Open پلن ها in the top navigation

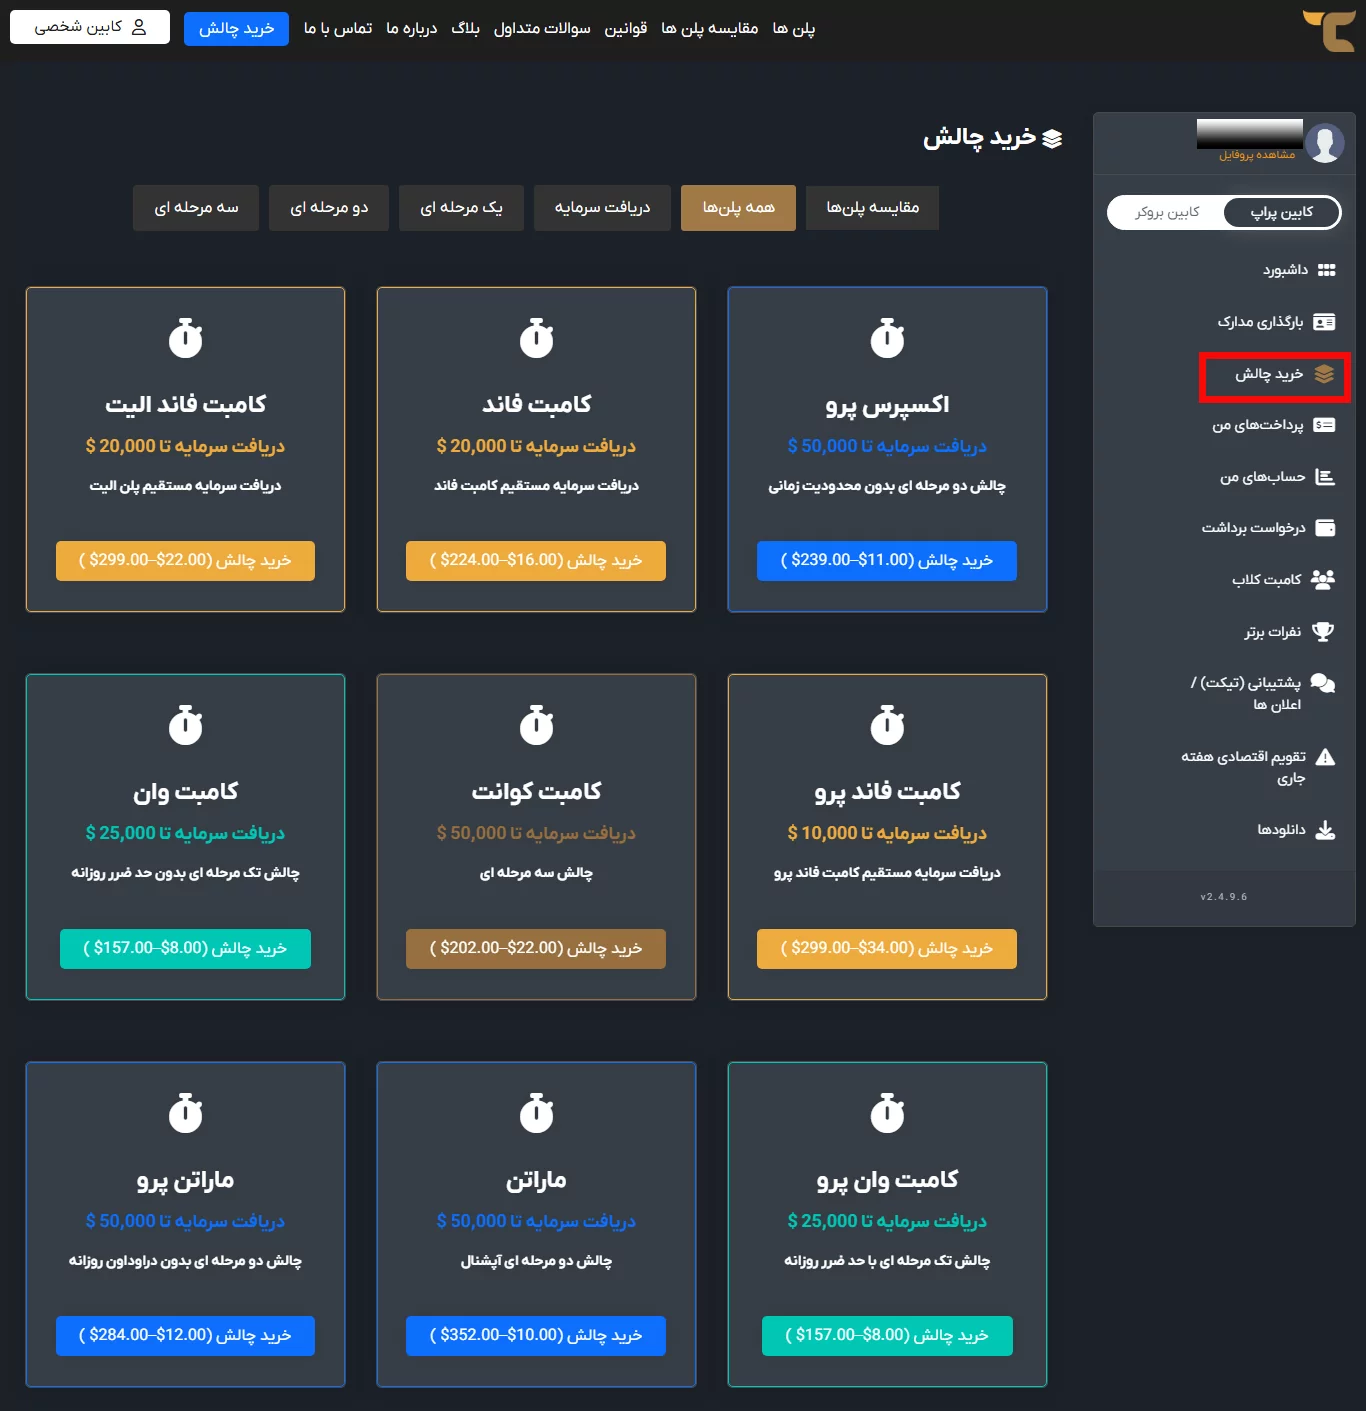794,28
